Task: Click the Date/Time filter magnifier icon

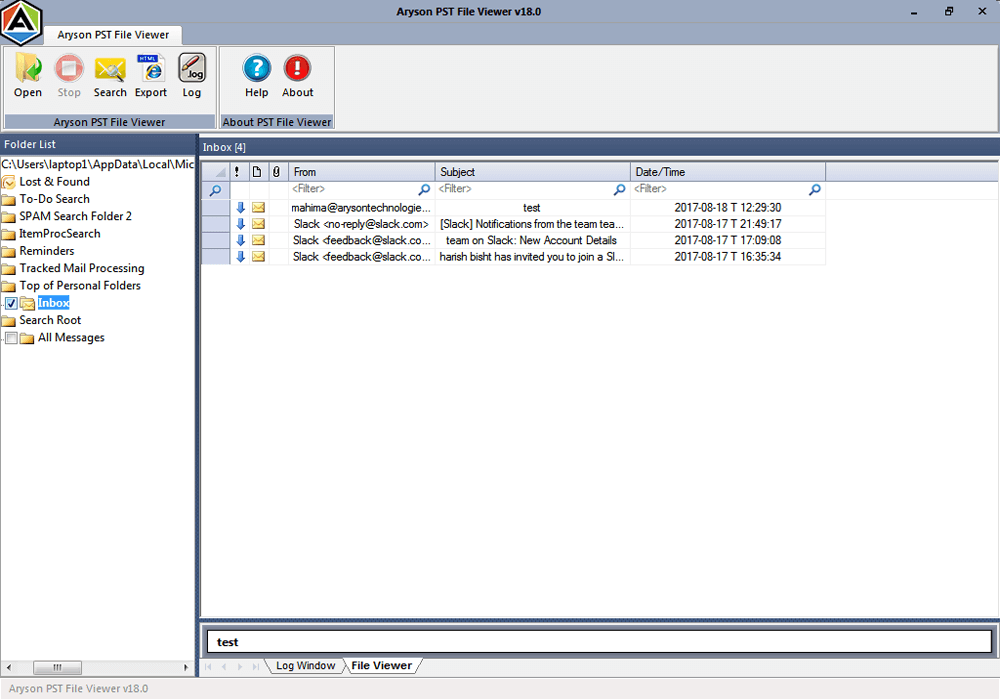Action: [x=814, y=189]
